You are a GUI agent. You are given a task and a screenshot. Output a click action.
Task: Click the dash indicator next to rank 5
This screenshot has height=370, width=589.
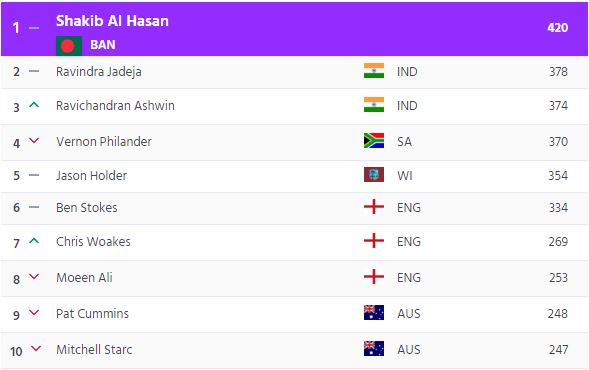click(x=34, y=175)
